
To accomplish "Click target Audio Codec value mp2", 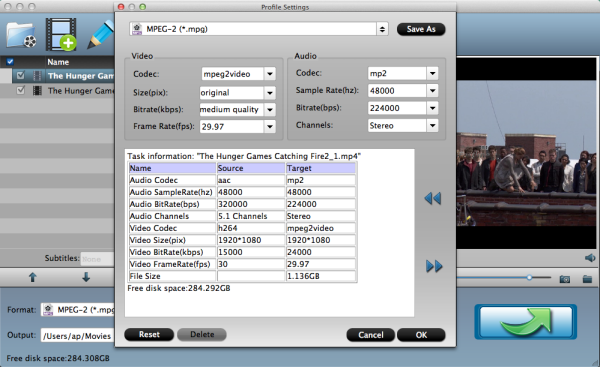I will [295, 180].
